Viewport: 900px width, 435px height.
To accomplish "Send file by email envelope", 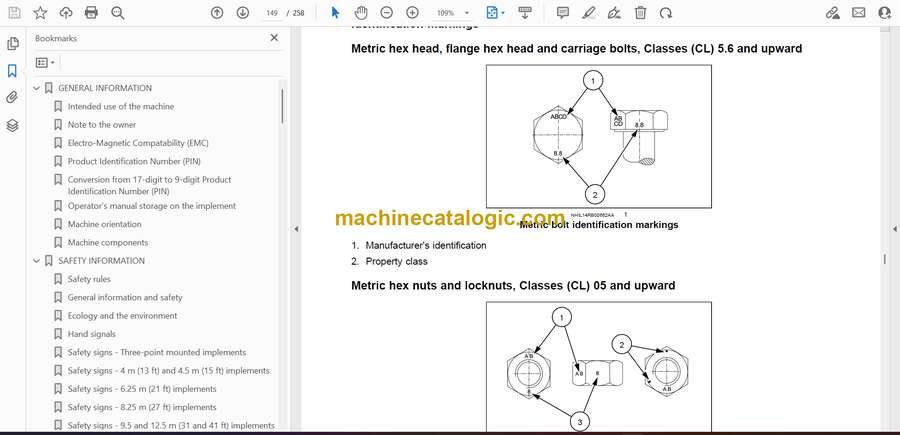I will [x=859, y=12].
